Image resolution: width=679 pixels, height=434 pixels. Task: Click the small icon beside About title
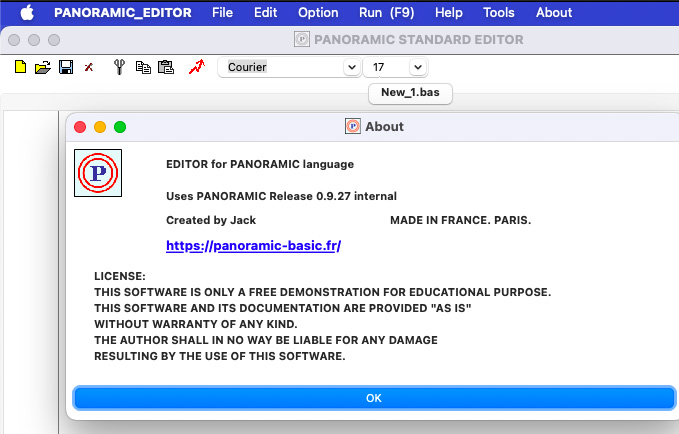tap(353, 126)
